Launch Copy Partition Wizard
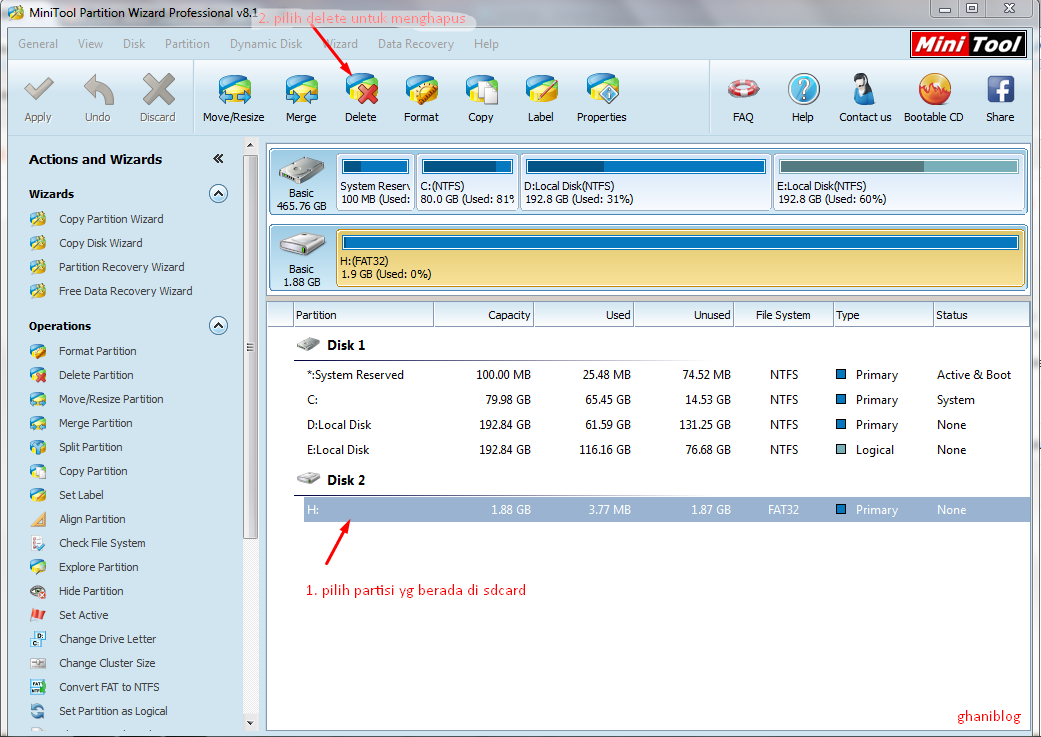Screen dimensions: 1041x737 click(111, 219)
